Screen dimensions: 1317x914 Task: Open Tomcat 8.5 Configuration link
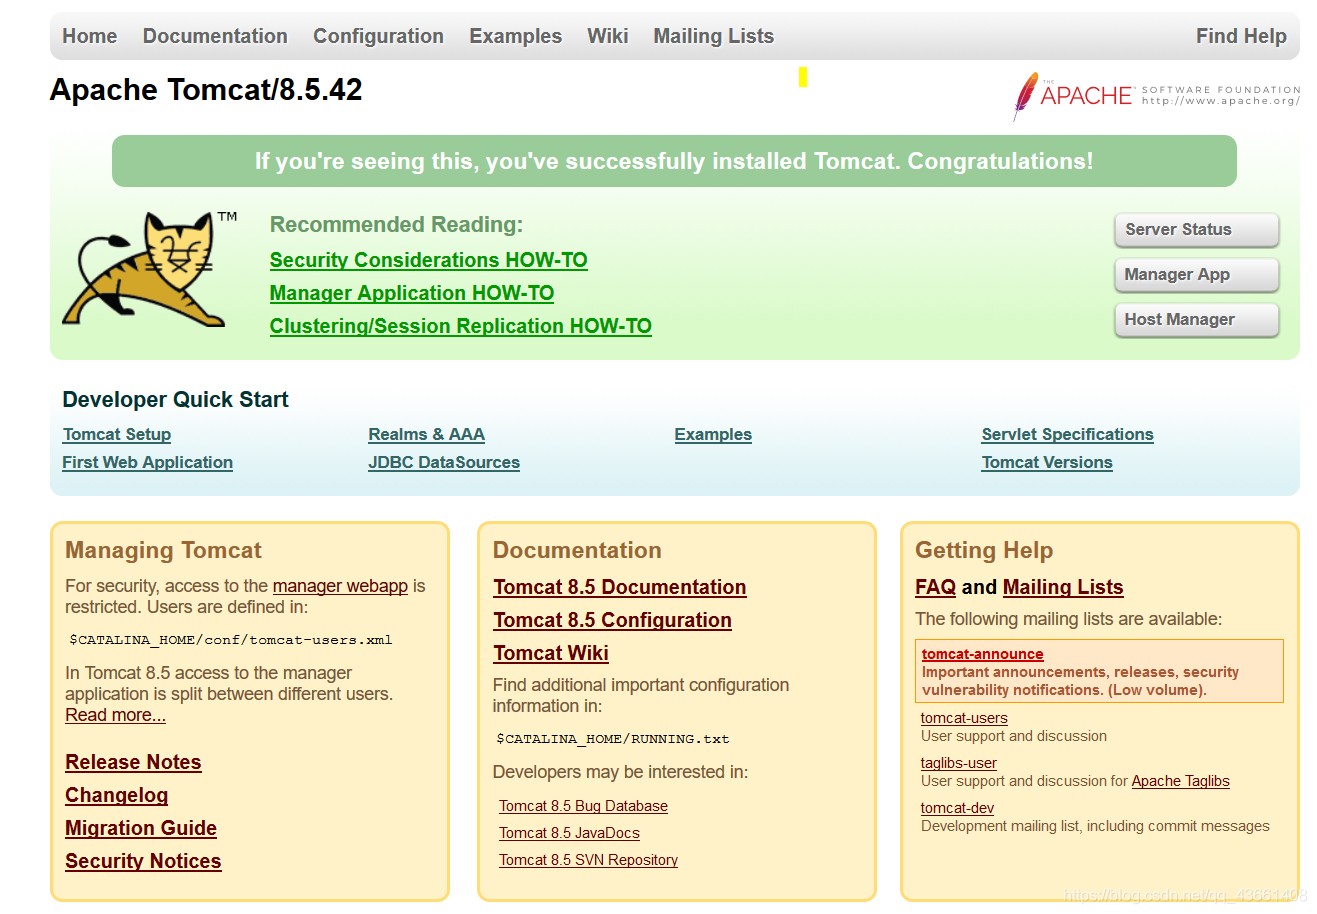tap(613, 620)
